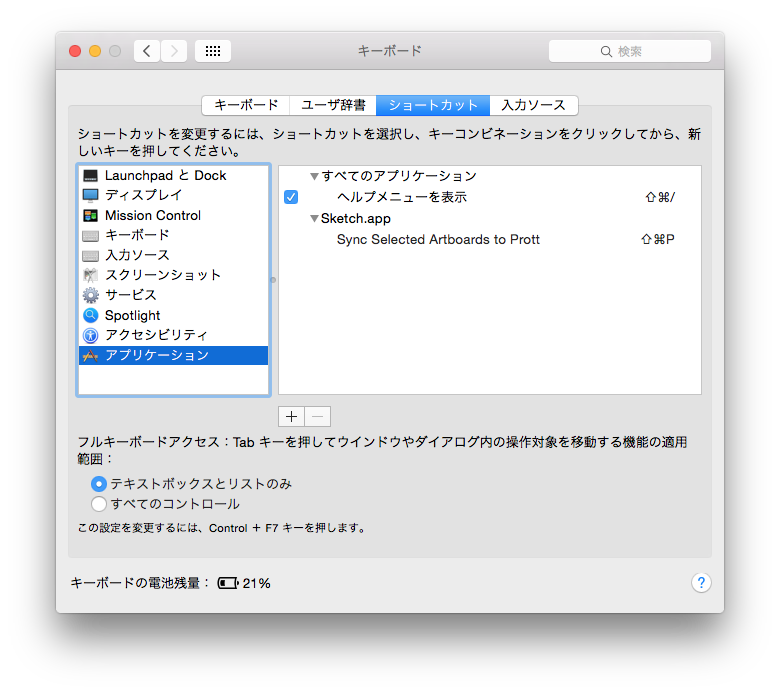Go forward with the right chevron

(174, 51)
